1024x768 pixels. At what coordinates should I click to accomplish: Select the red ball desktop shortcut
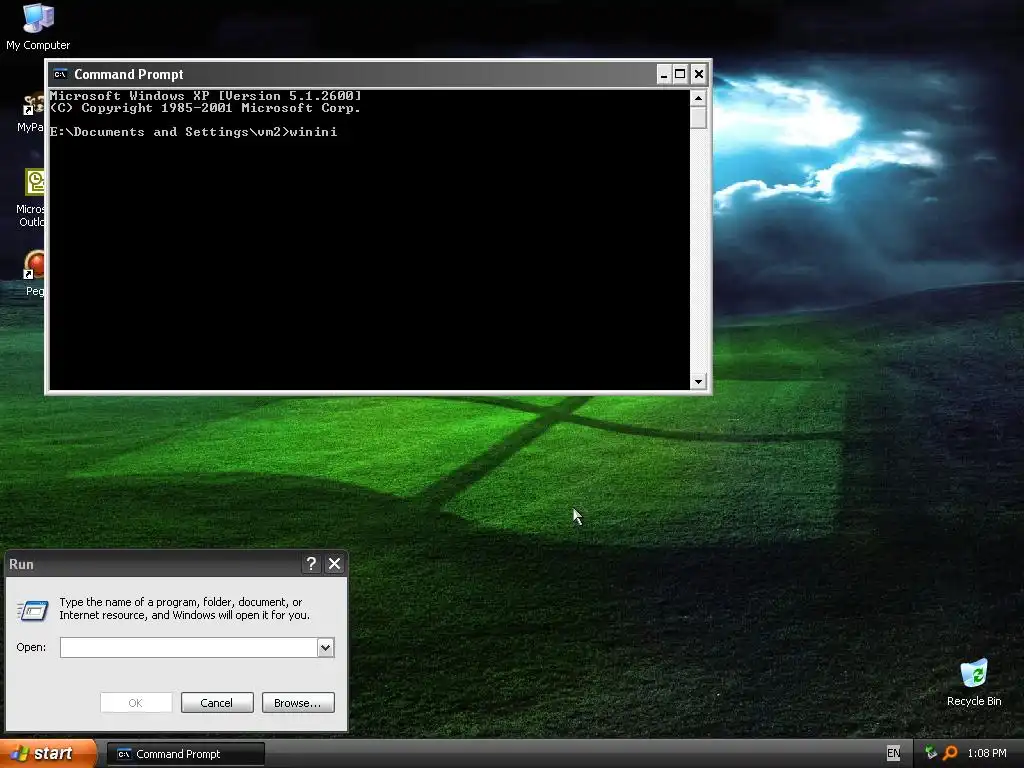point(34,272)
